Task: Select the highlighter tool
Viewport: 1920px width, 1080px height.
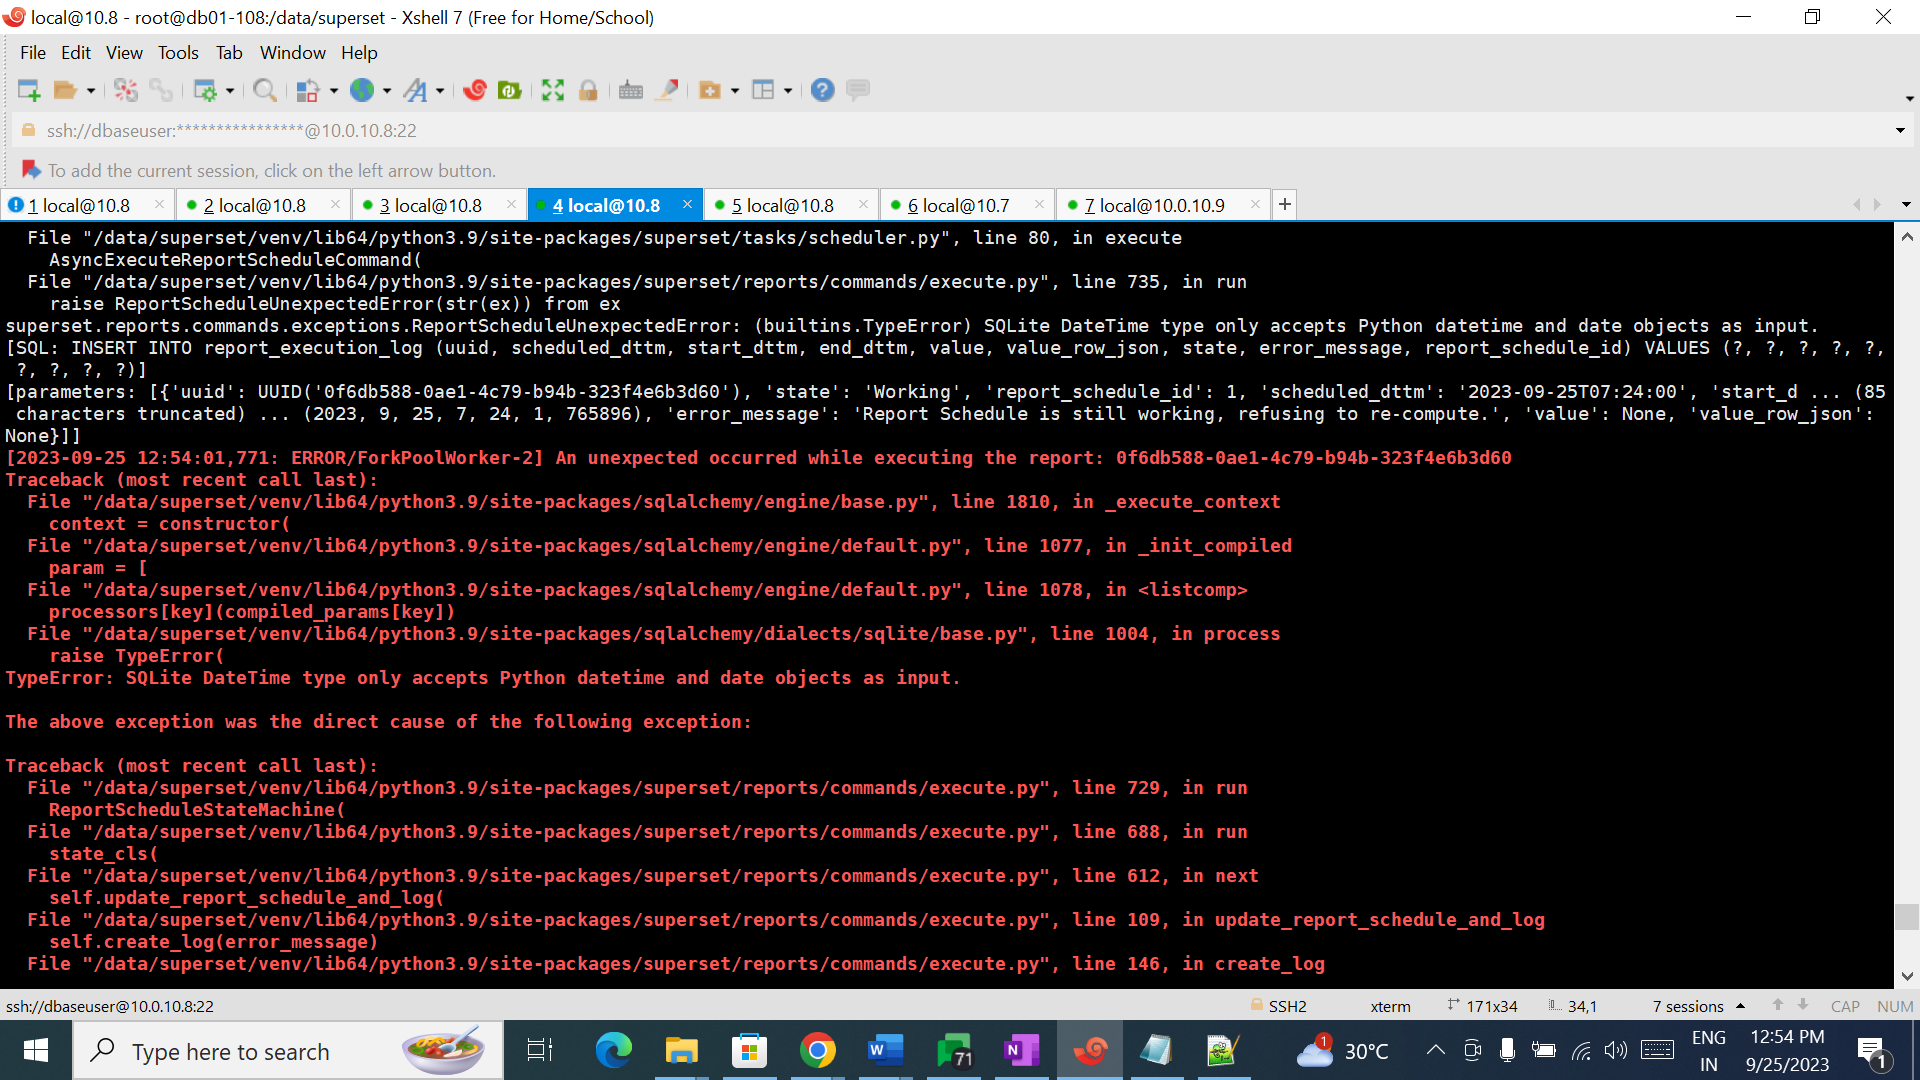Action: pos(667,90)
